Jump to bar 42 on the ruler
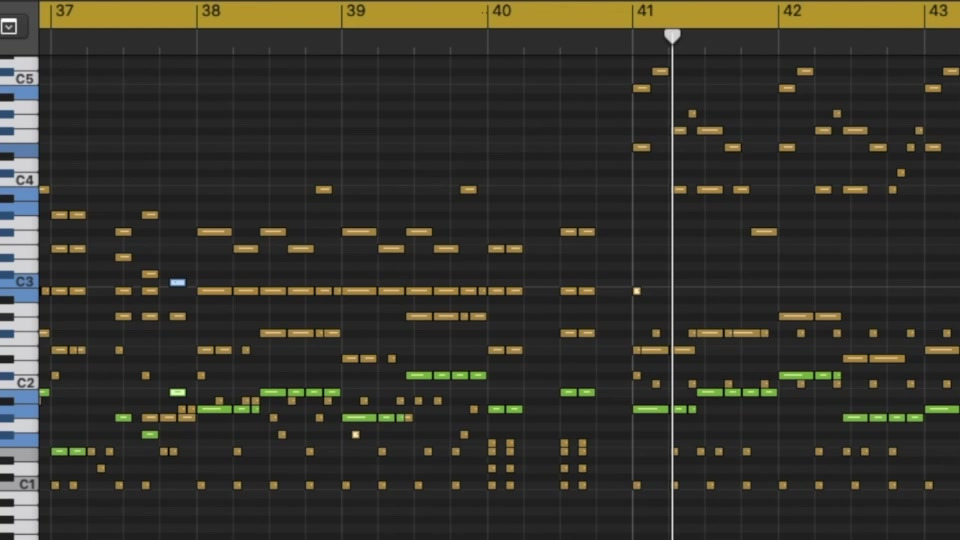The image size is (960, 540). tap(792, 11)
